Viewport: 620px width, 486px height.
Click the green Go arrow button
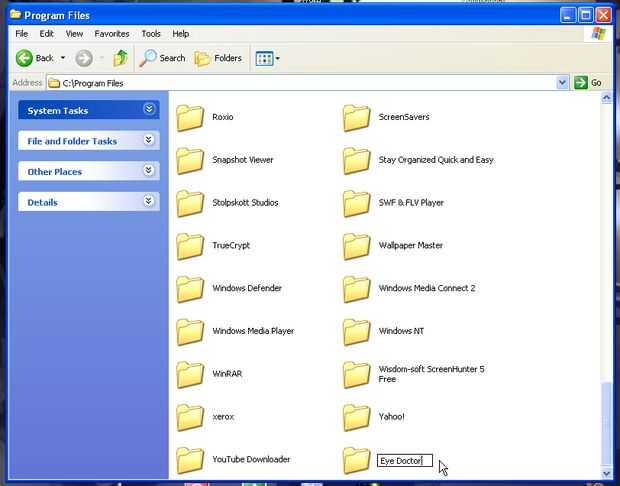coord(580,83)
